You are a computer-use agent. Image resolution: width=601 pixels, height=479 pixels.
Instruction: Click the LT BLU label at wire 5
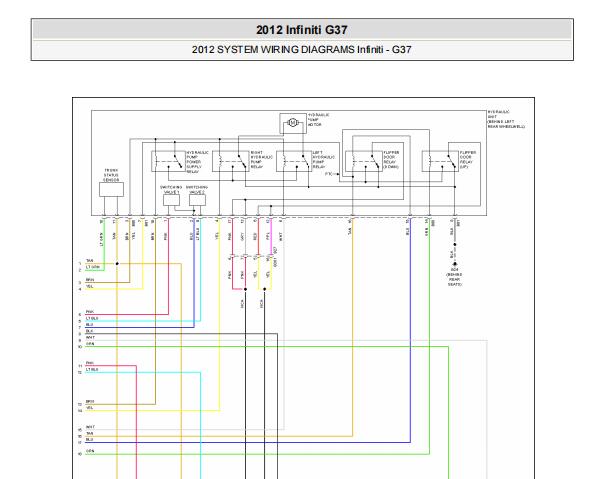[92, 318]
